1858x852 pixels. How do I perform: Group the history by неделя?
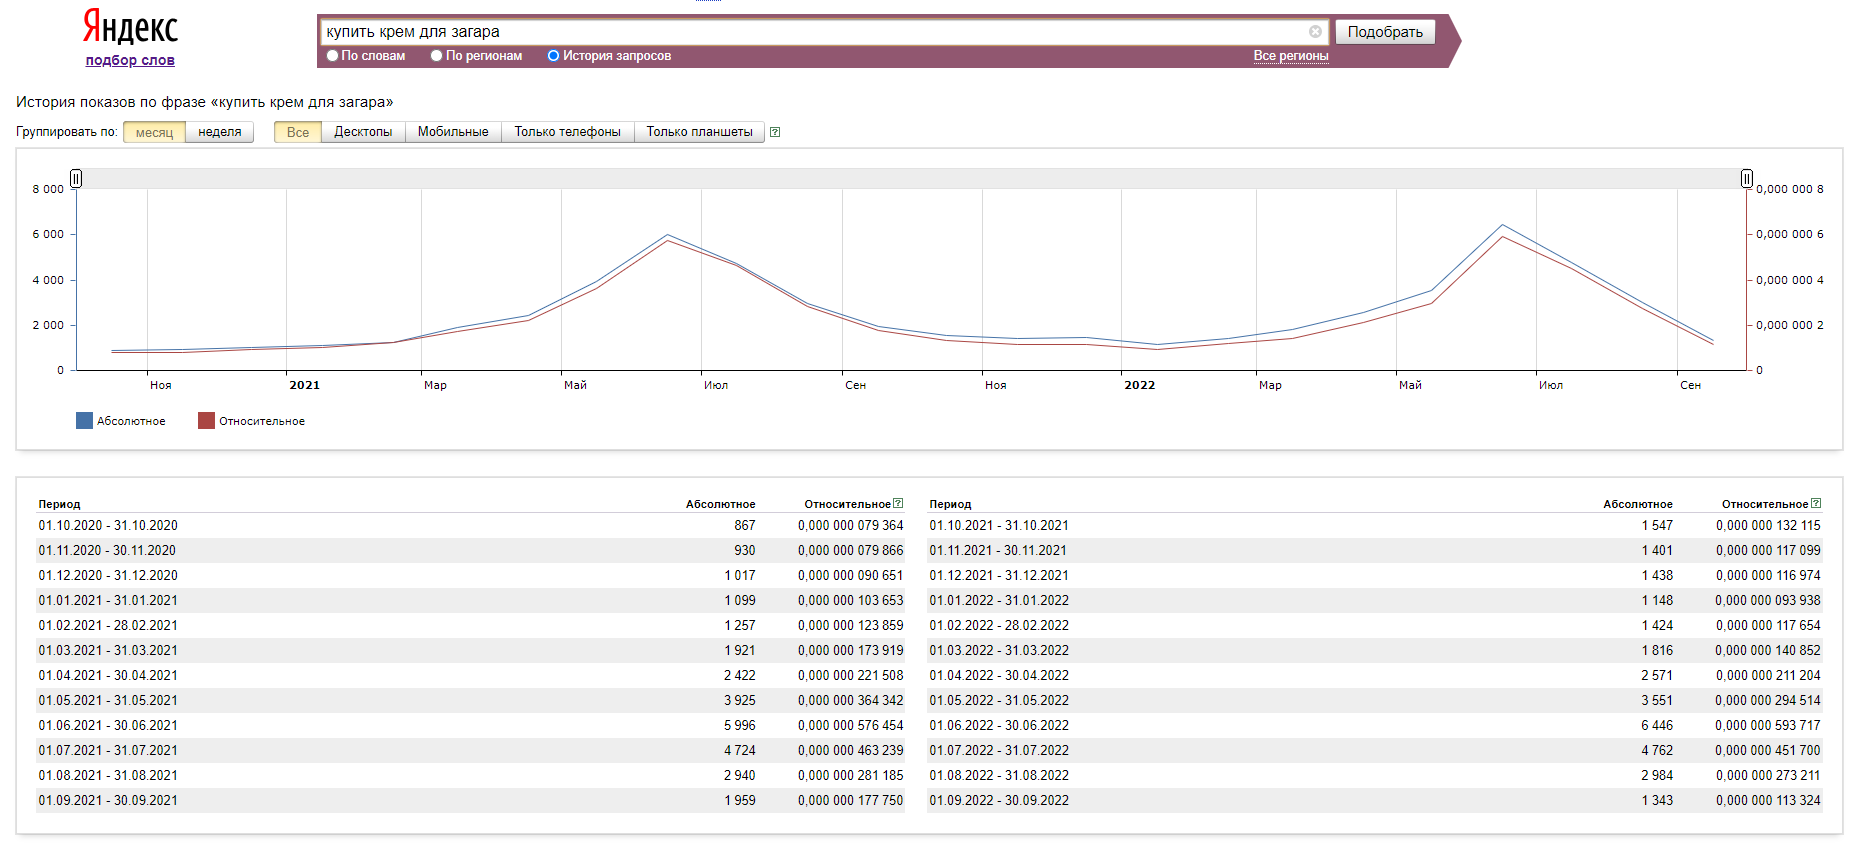[220, 132]
